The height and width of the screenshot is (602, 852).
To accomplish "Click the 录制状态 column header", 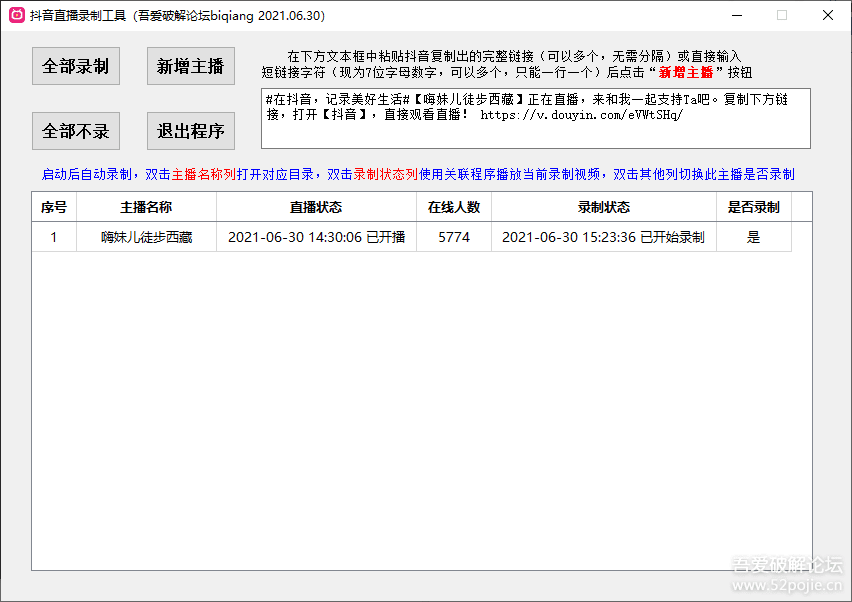I will (604, 207).
